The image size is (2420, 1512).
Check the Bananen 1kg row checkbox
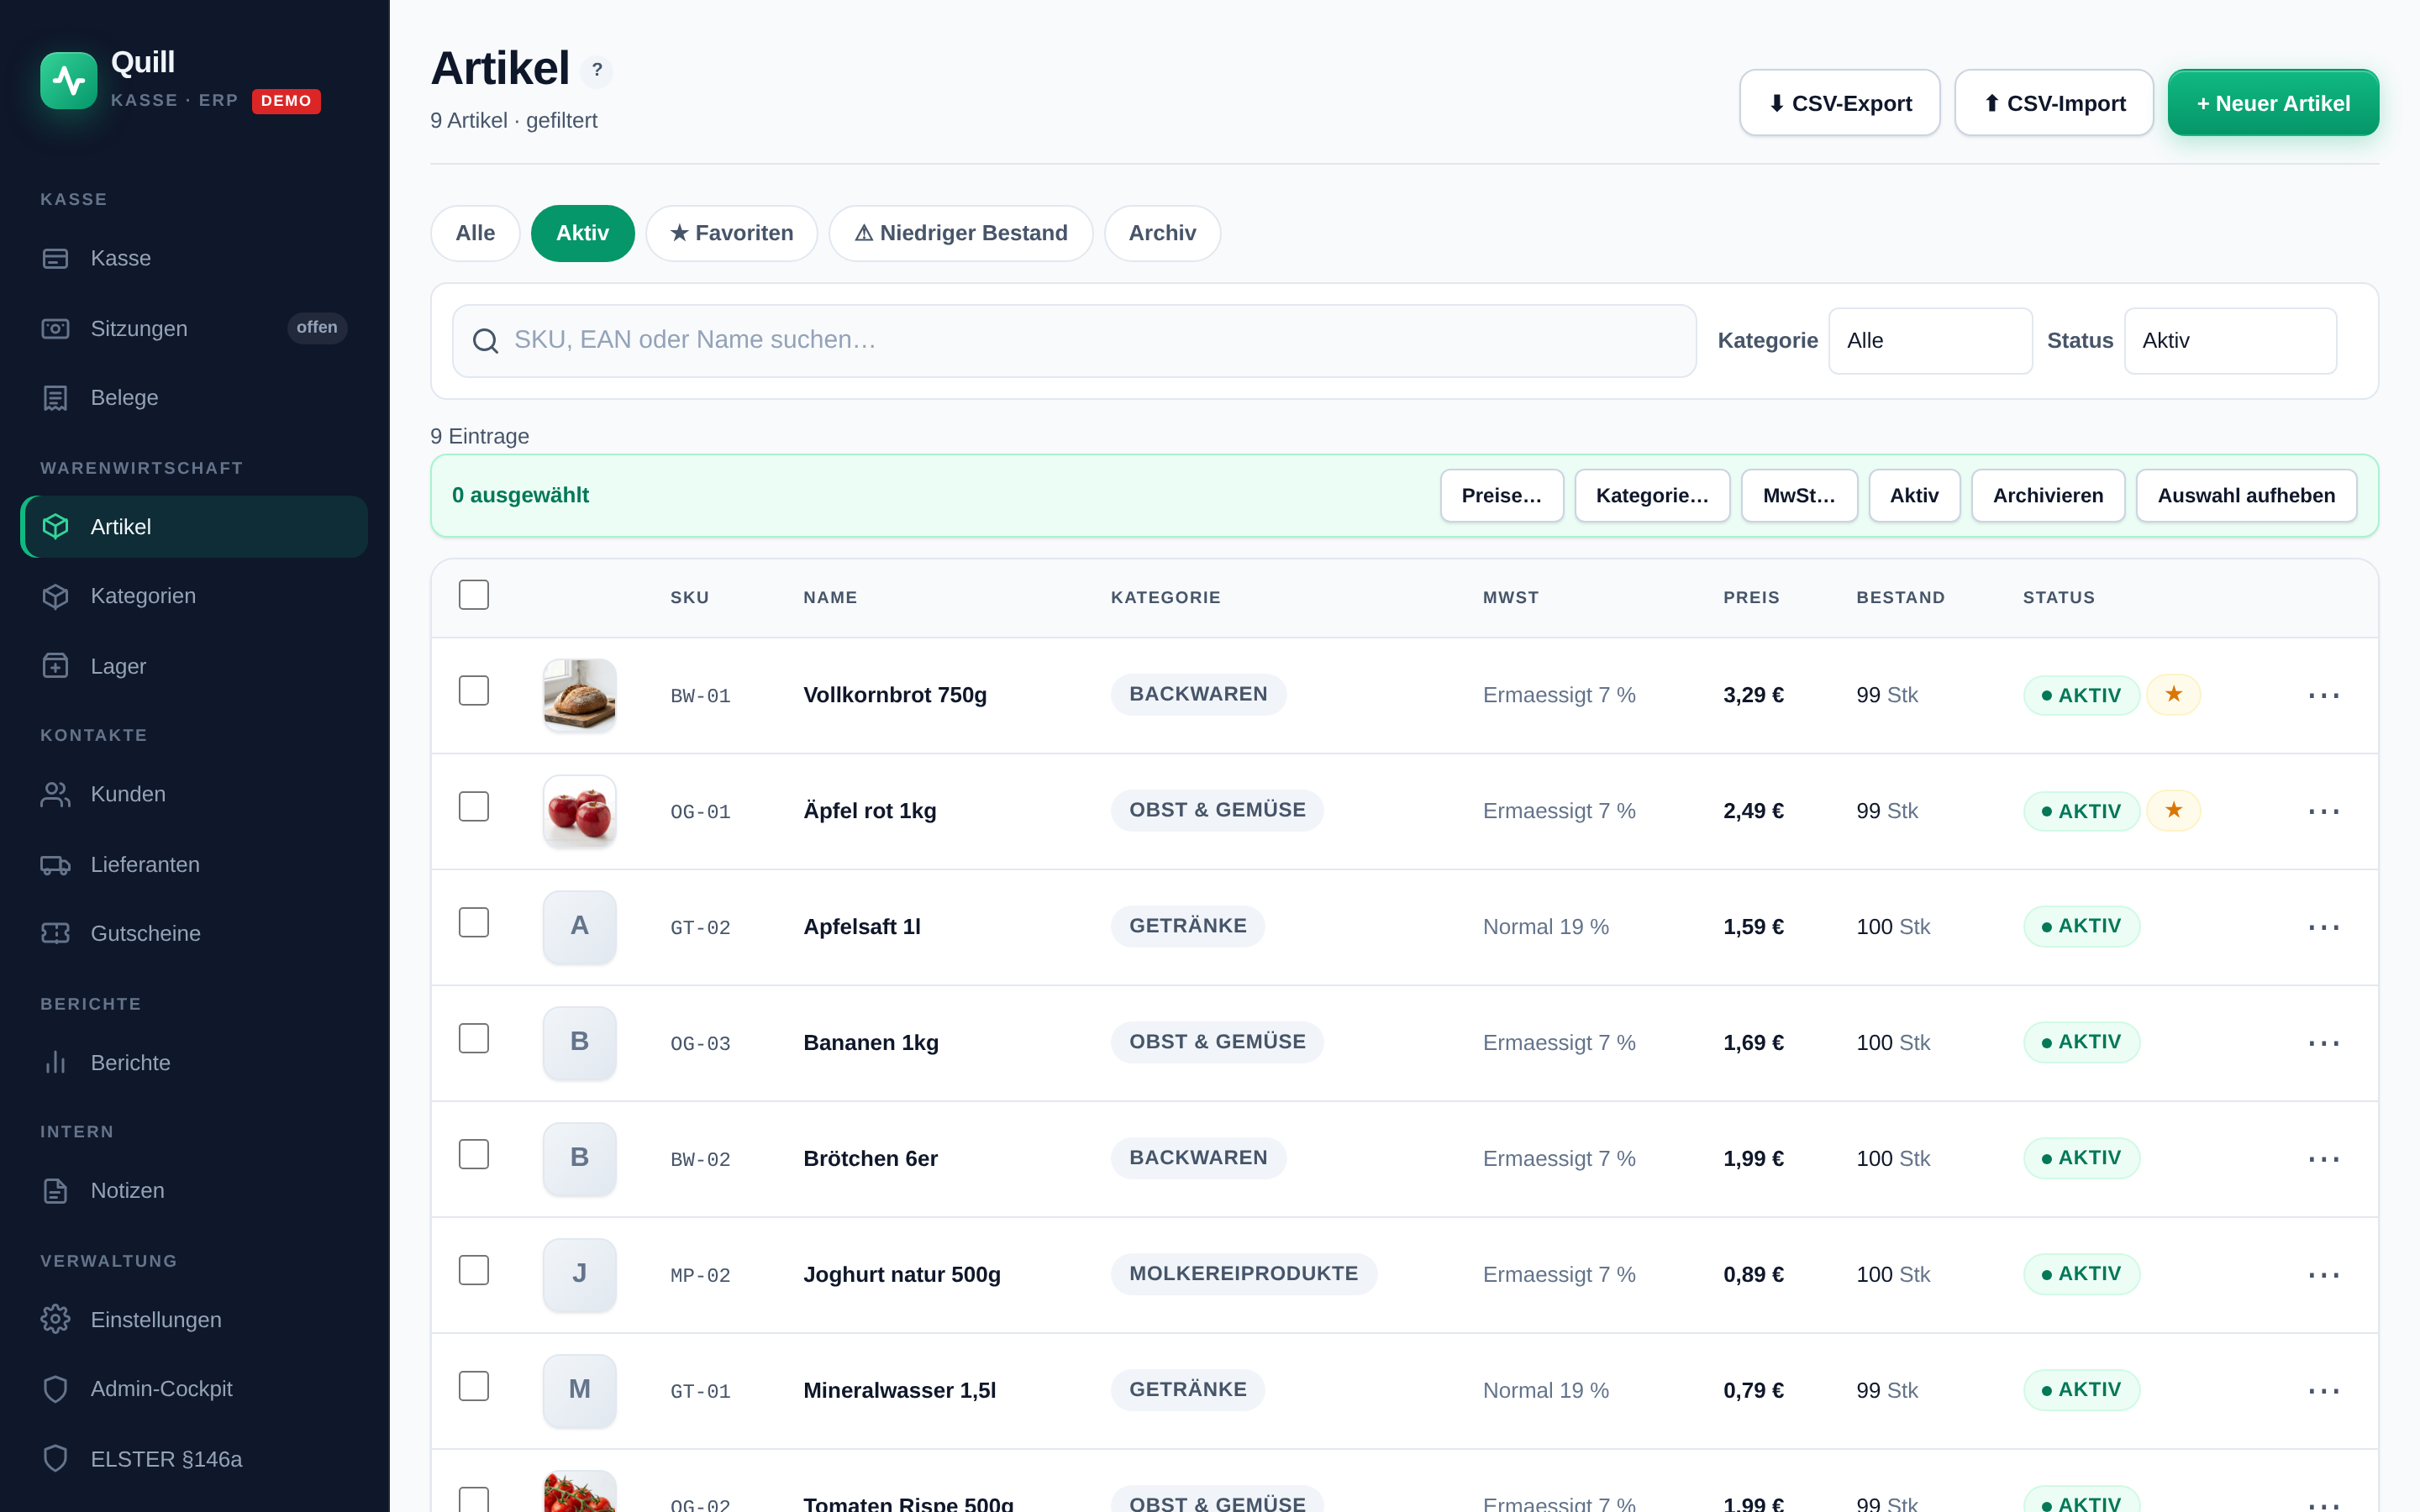(x=474, y=1039)
